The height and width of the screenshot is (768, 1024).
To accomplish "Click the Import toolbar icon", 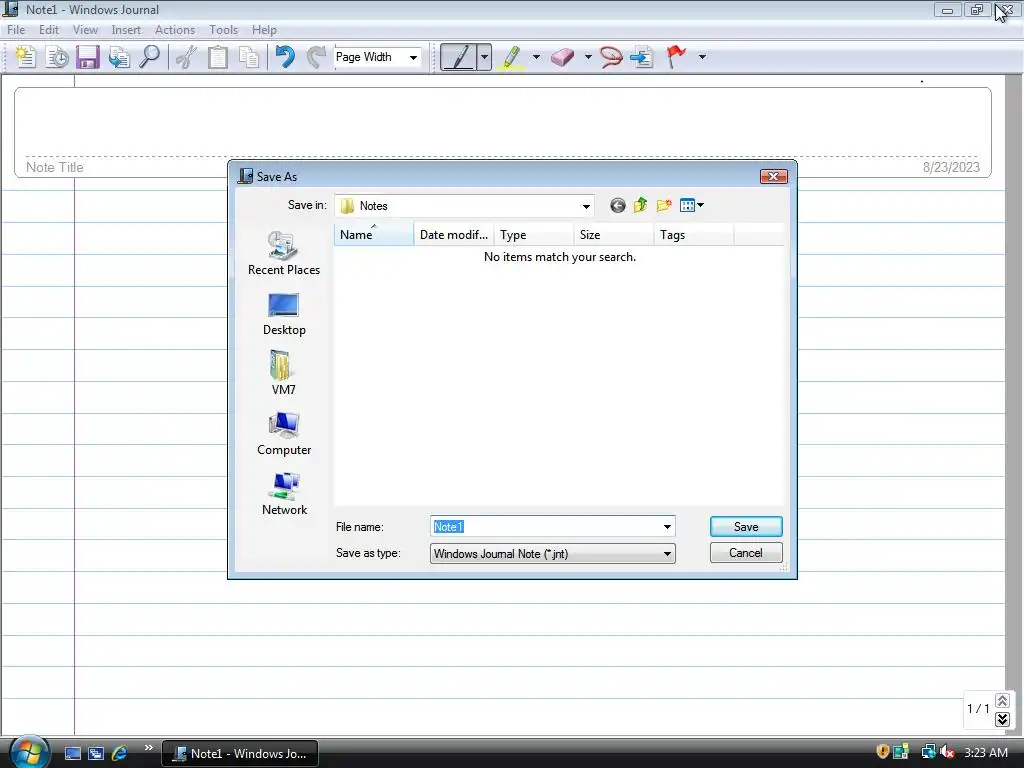I will 119,57.
